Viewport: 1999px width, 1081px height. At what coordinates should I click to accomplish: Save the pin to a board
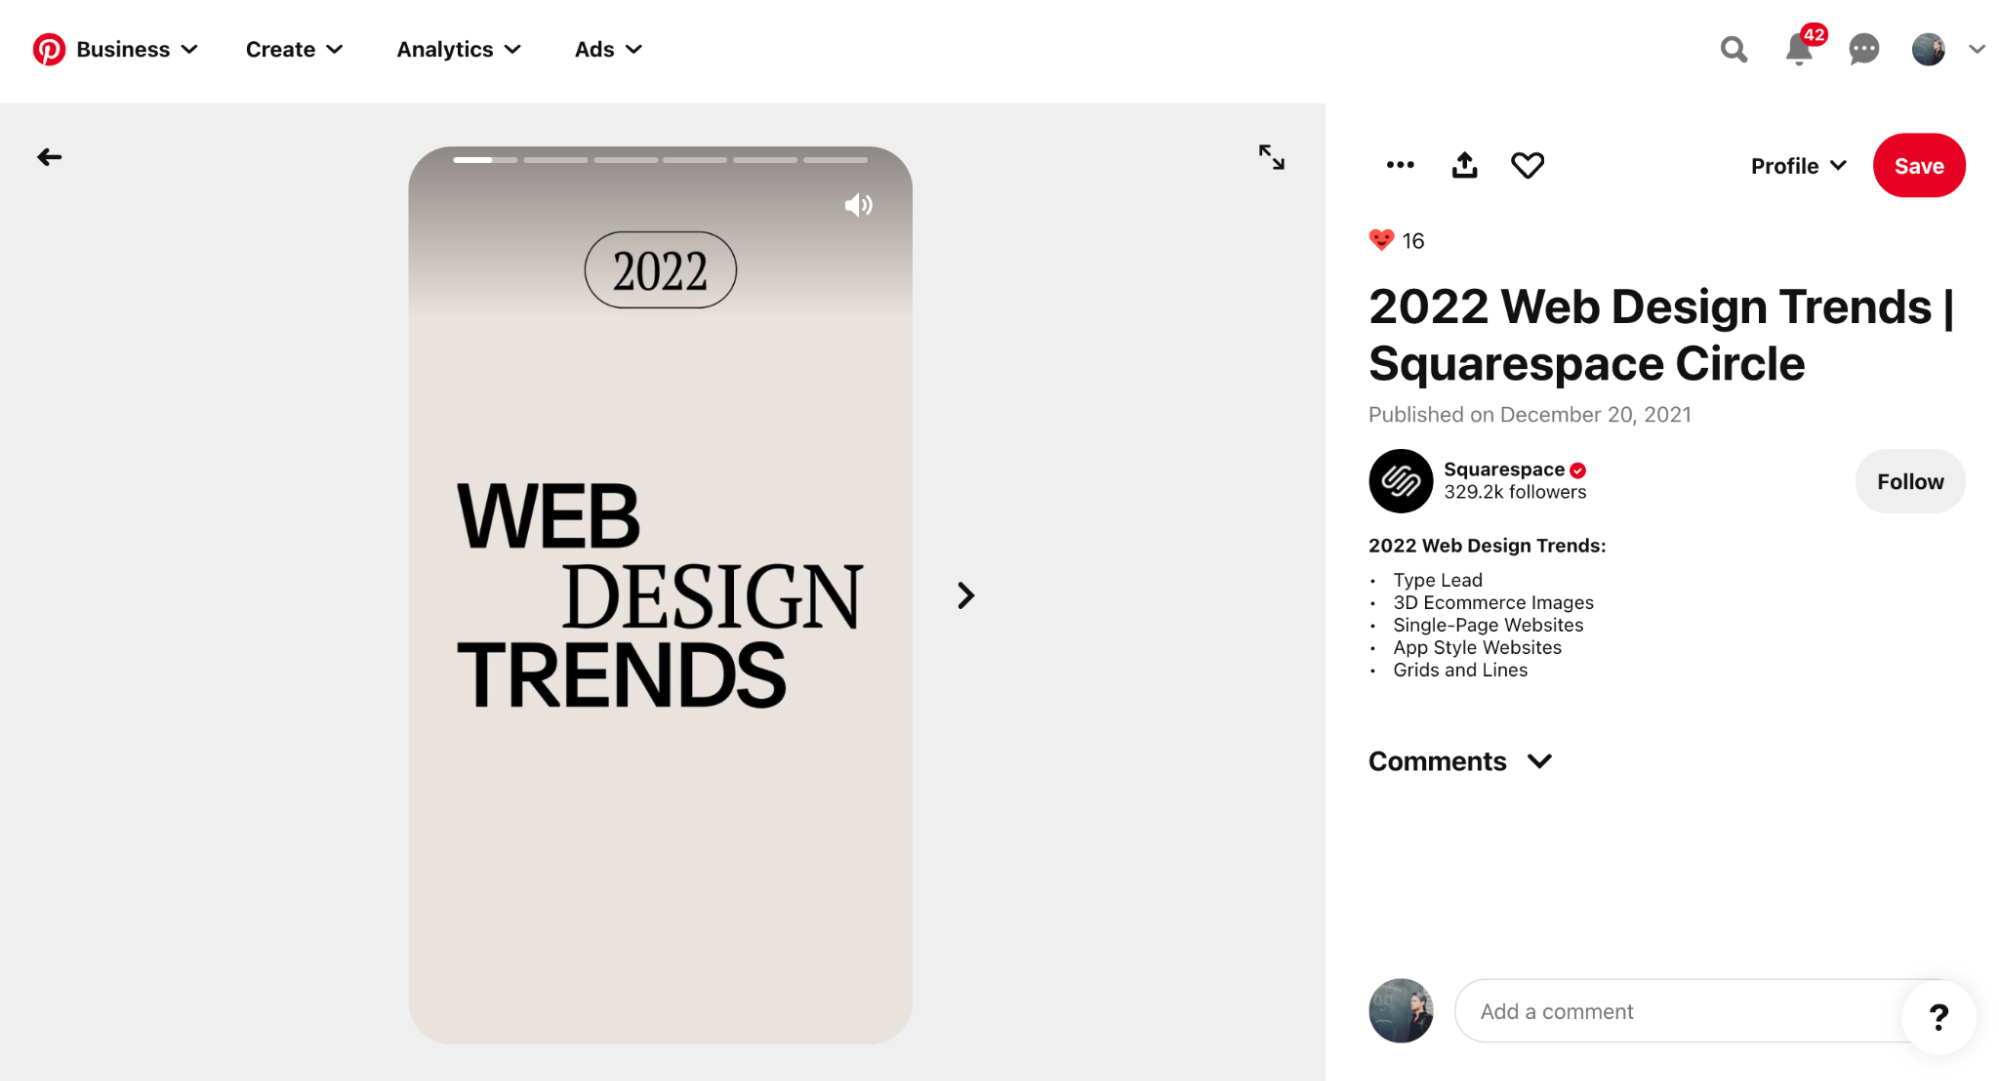click(1918, 165)
